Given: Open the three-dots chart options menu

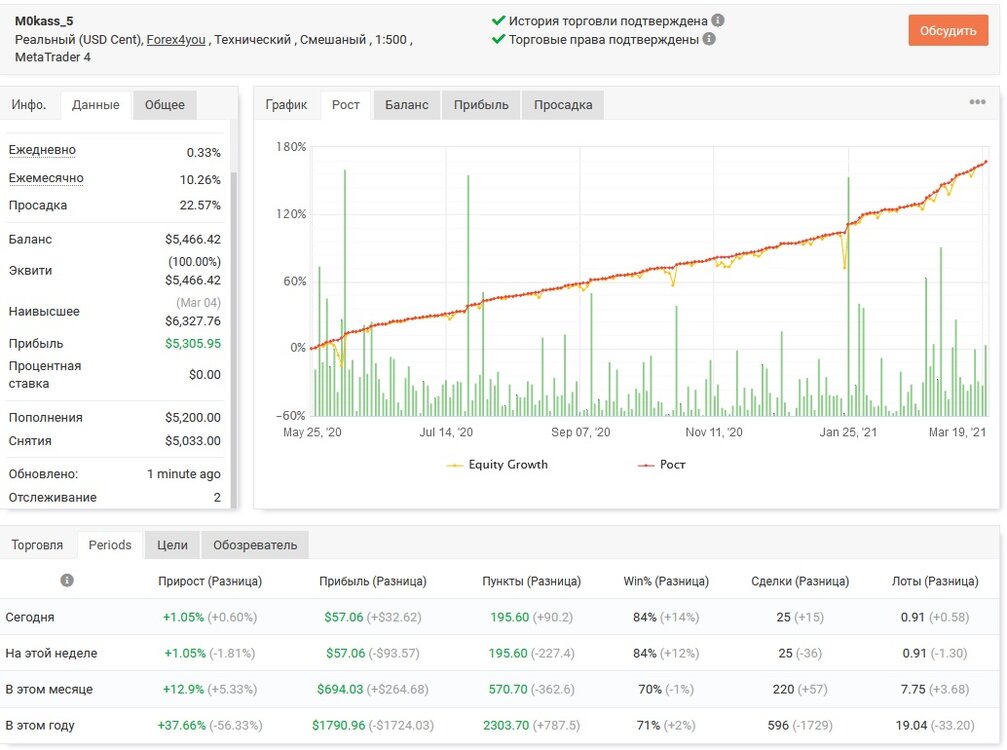Looking at the screenshot, I should point(977,102).
